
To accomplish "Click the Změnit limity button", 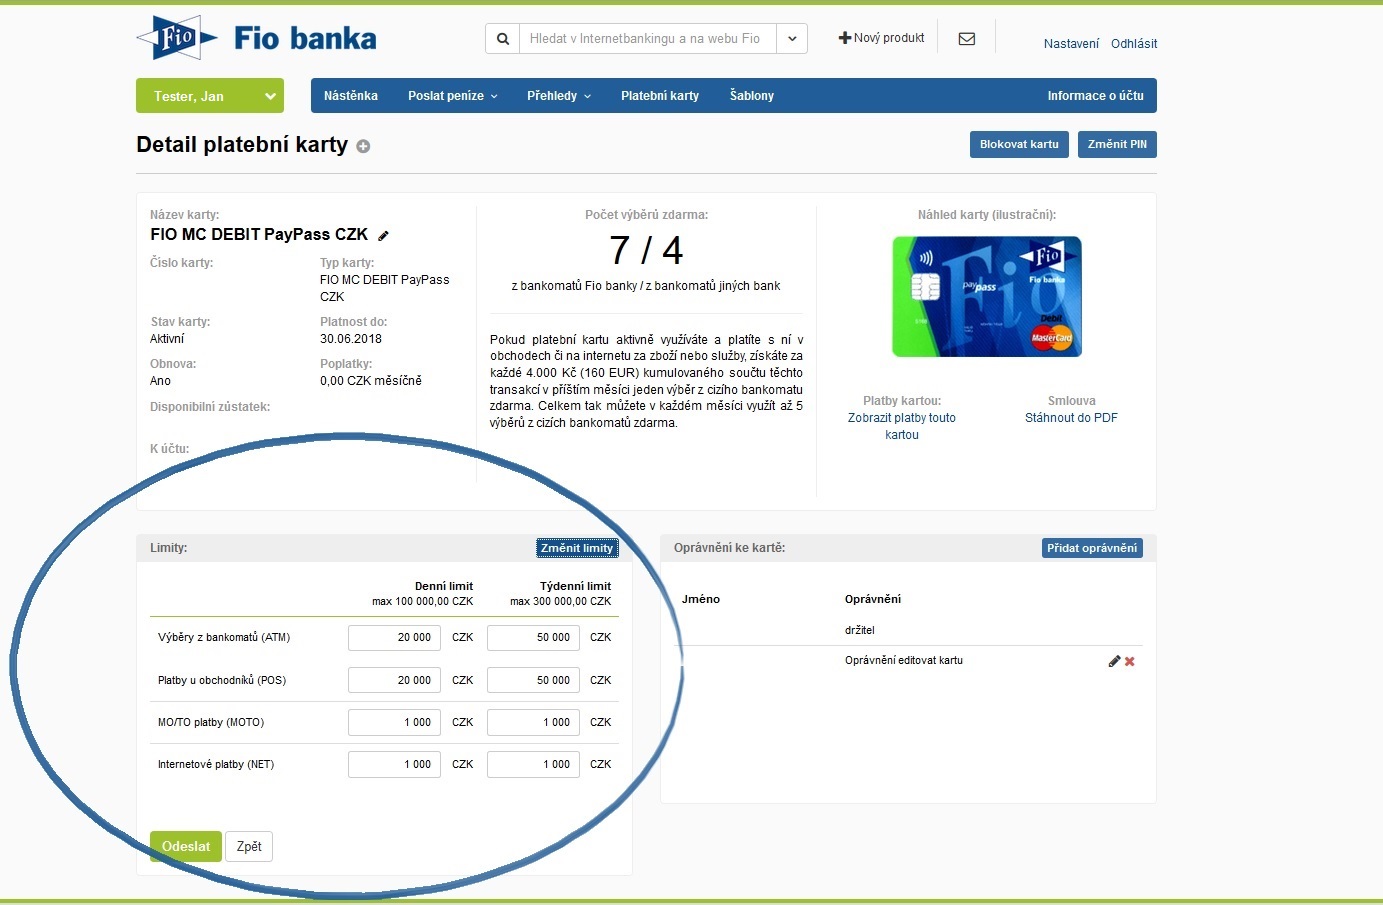I will click(577, 548).
